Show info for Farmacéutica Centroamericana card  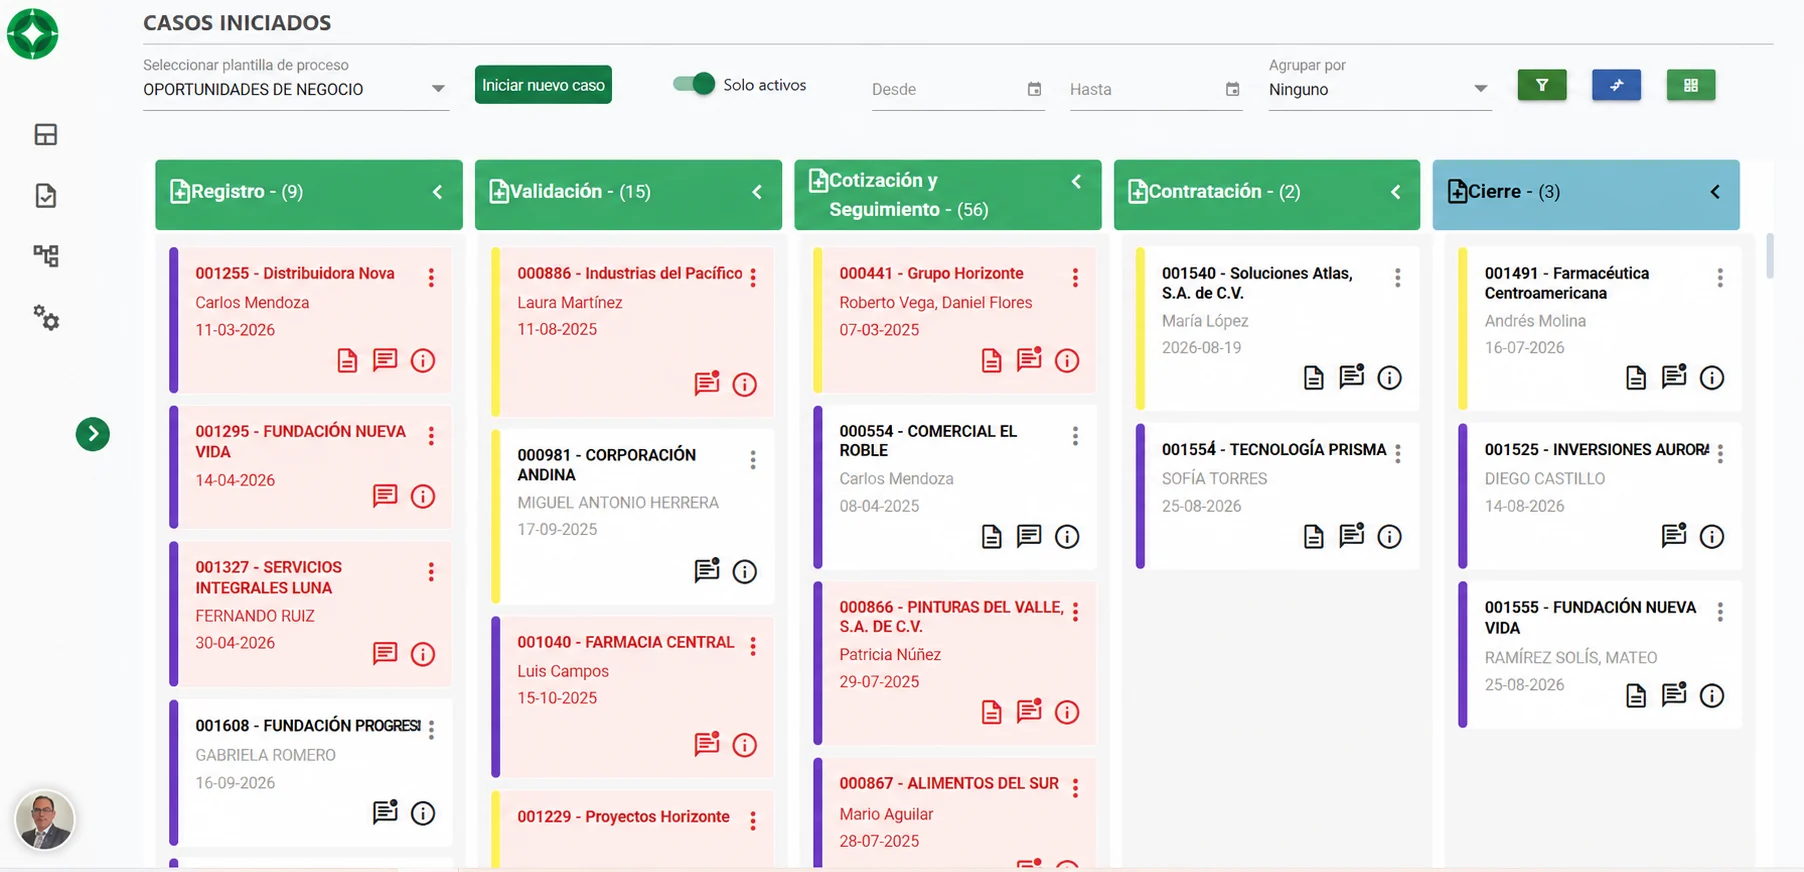(x=1712, y=377)
